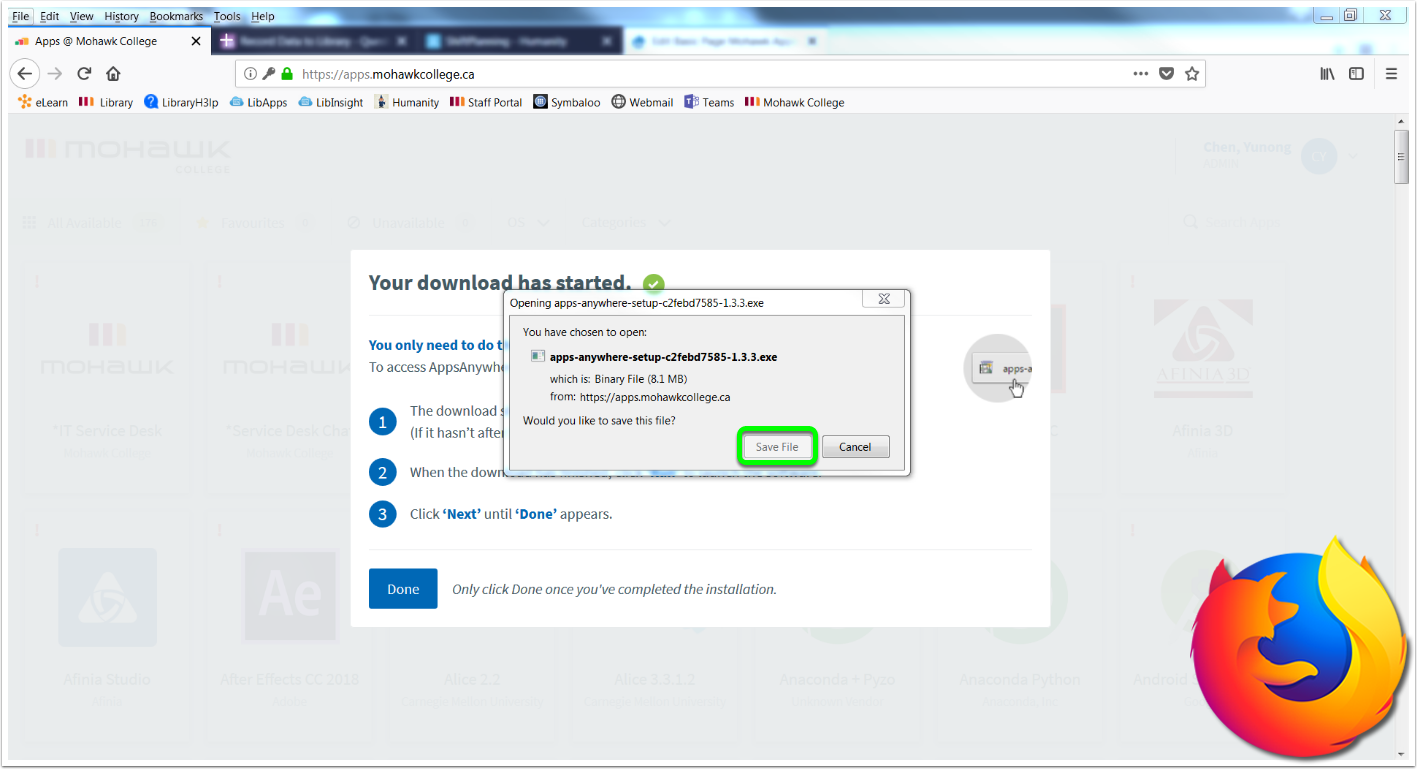Viewport: 1417px width, 769px height.
Task: Click the Reload page icon
Action: tap(84, 73)
